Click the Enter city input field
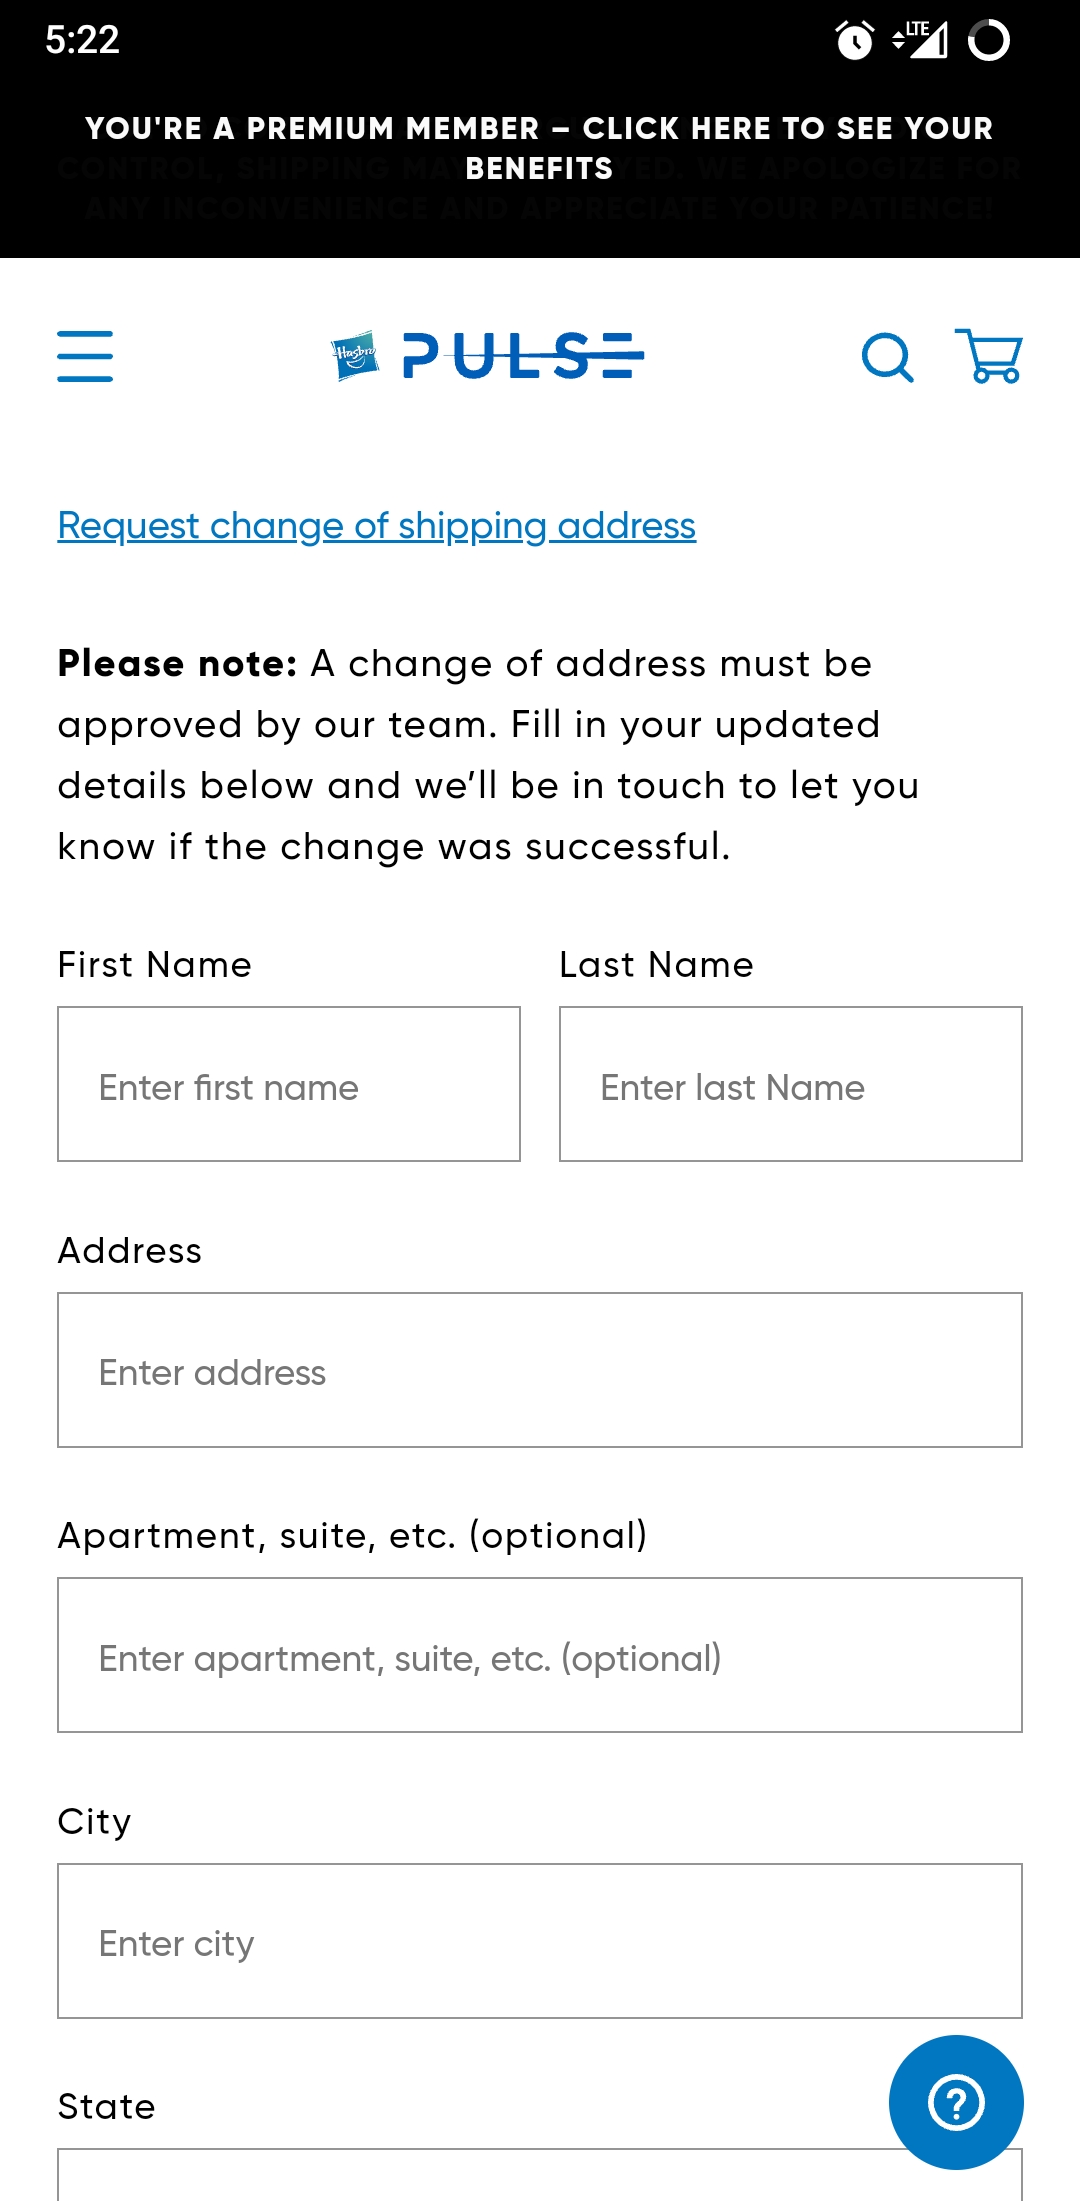The width and height of the screenshot is (1080, 2201). (x=540, y=1941)
